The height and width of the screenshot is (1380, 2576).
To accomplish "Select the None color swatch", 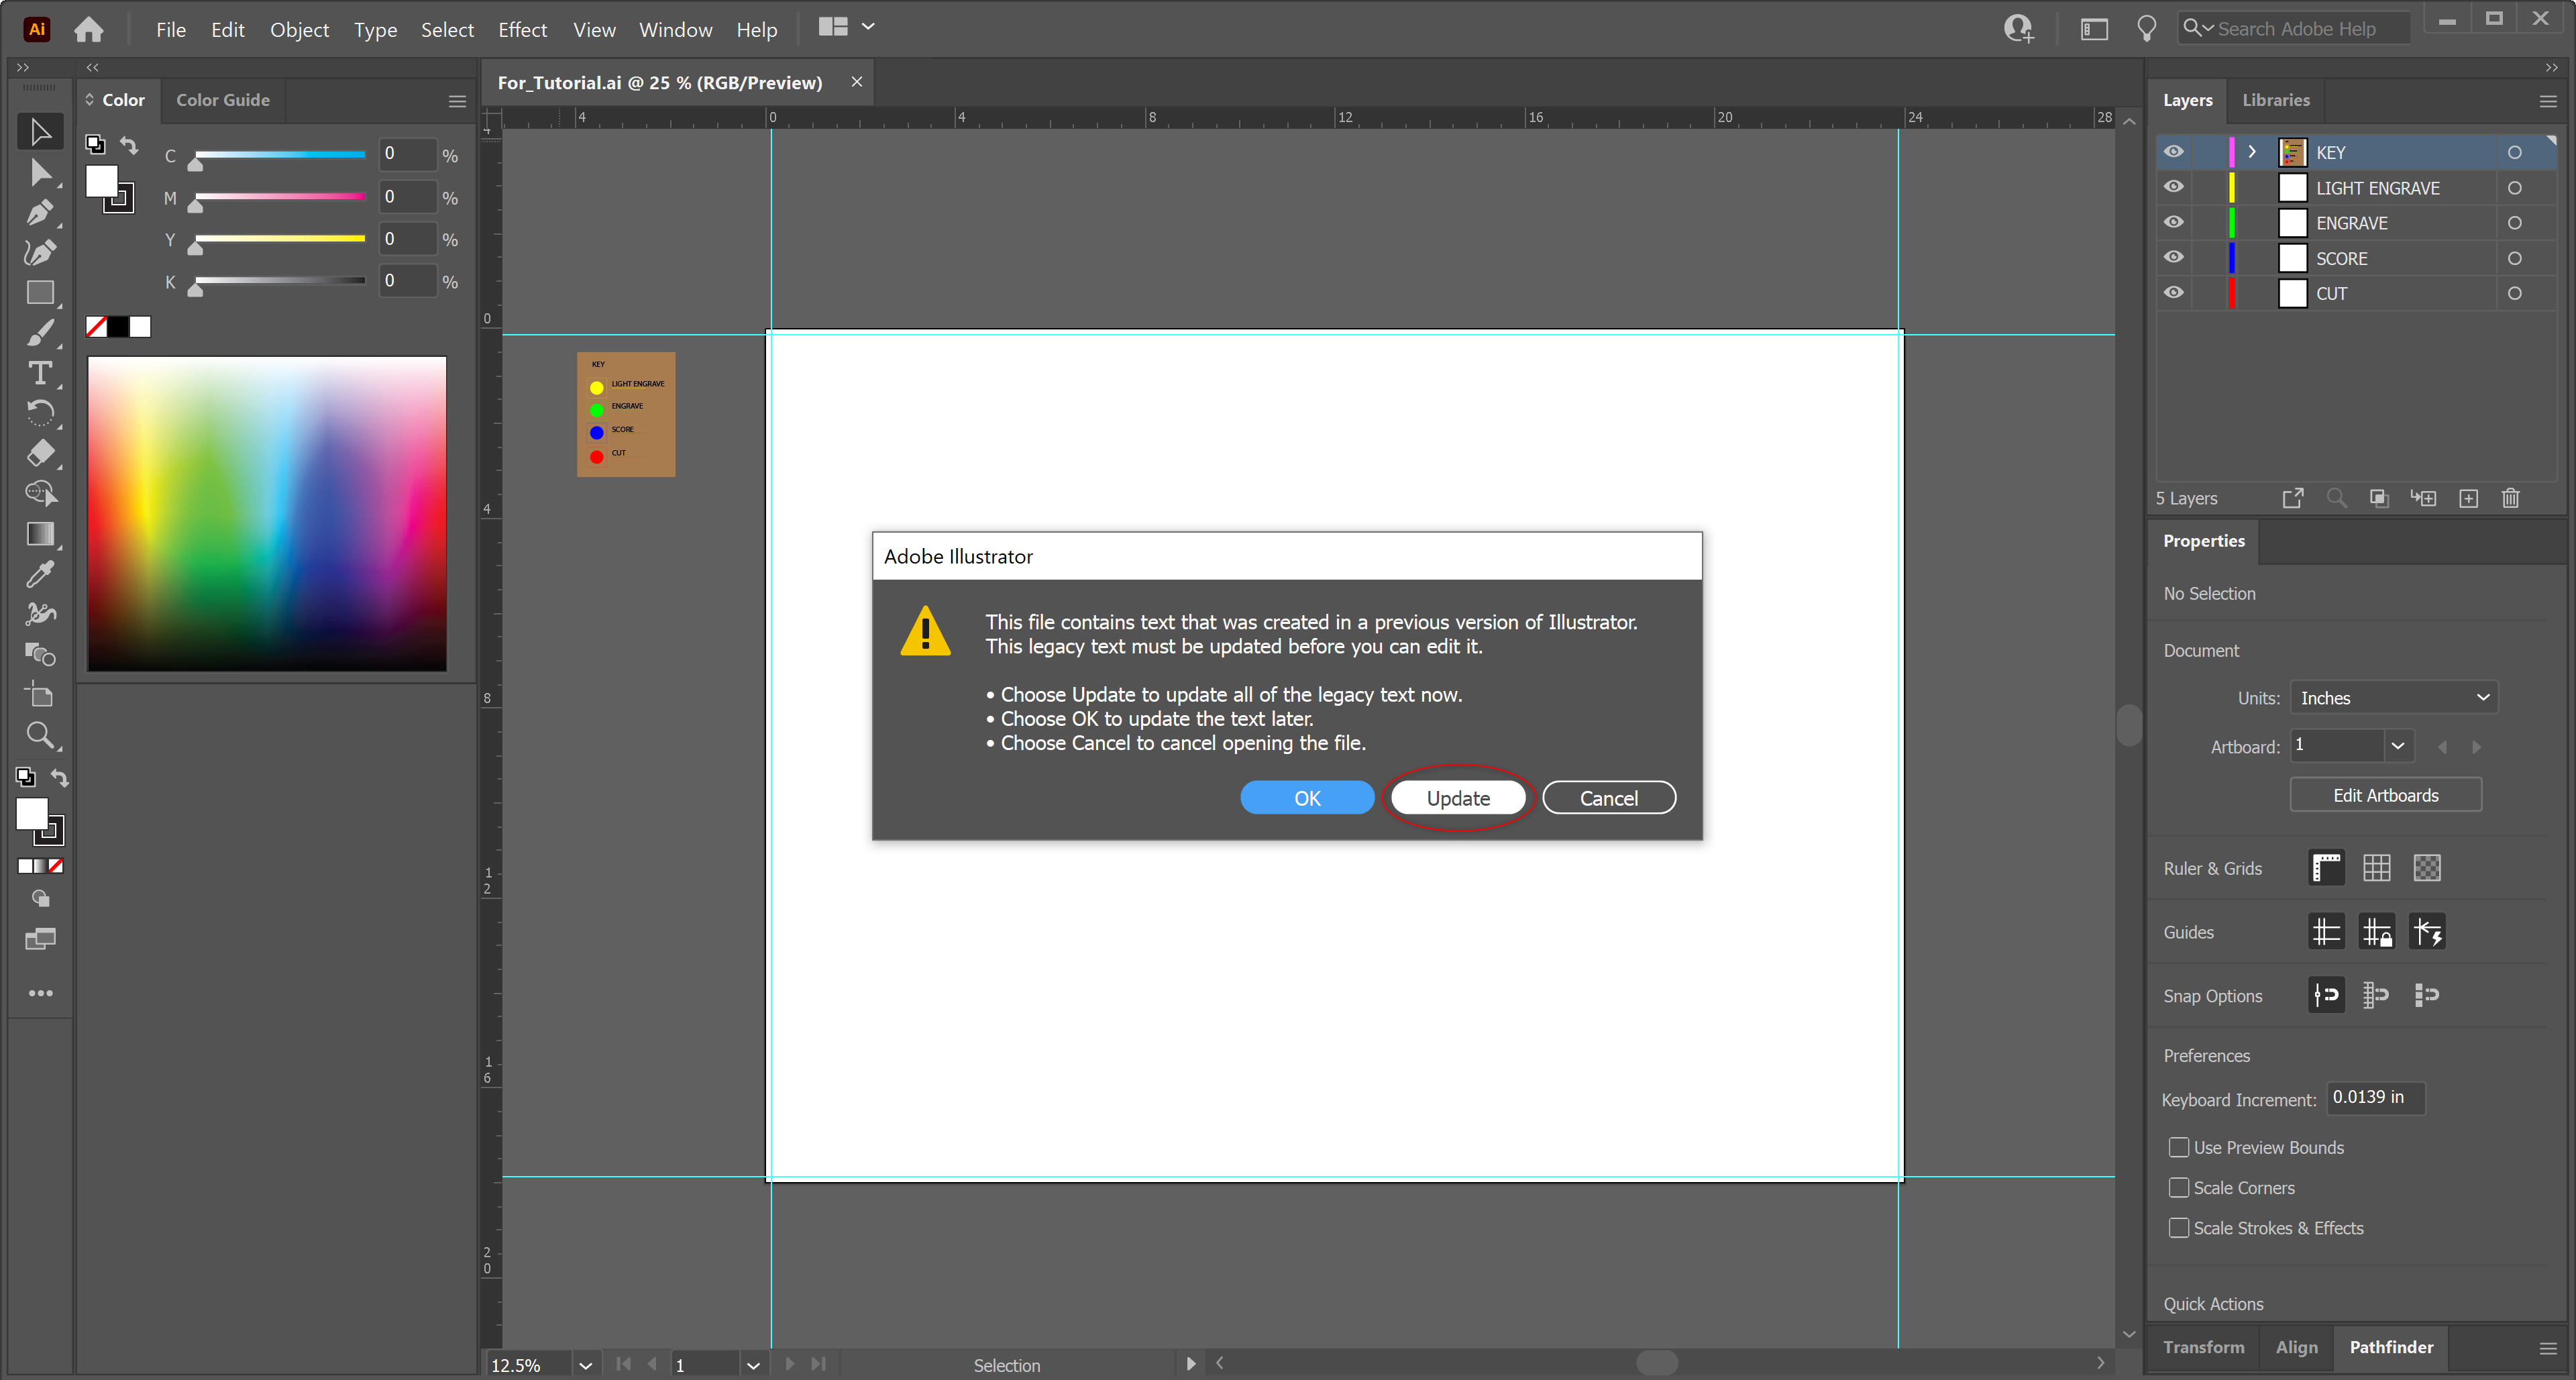I will coord(96,327).
